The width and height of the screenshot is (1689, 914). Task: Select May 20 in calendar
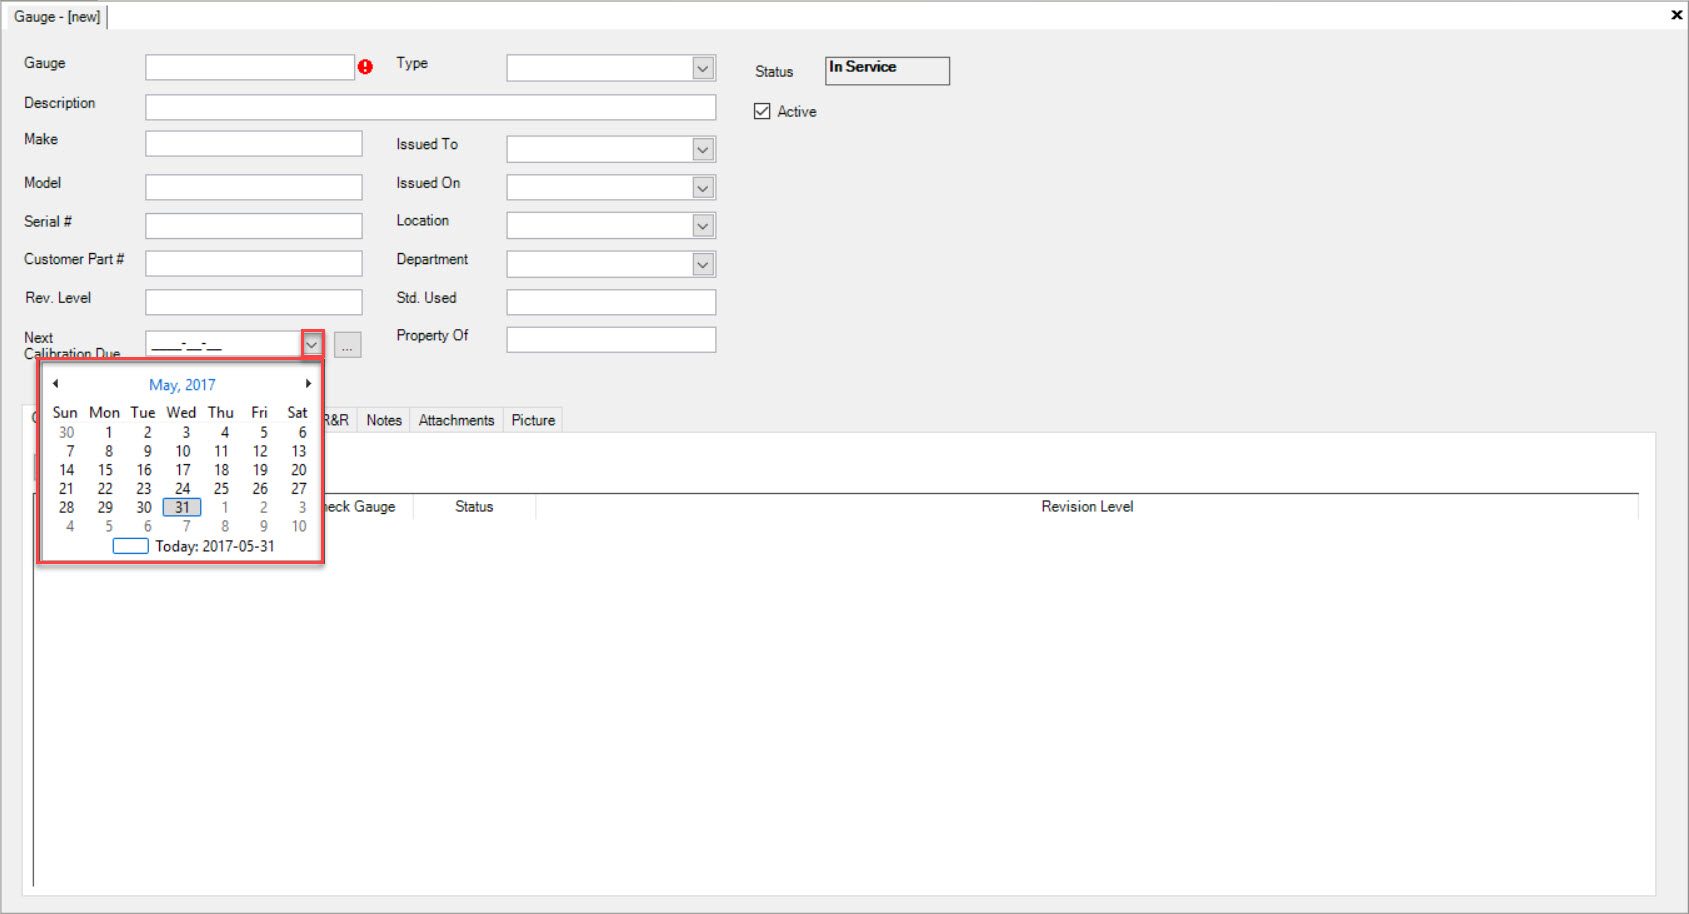(x=299, y=470)
